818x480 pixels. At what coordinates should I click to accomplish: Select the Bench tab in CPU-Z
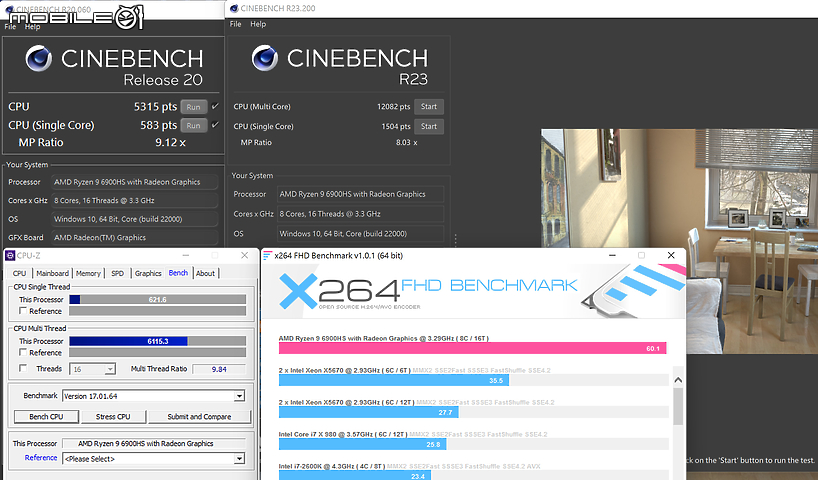click(x=178, y=273)
